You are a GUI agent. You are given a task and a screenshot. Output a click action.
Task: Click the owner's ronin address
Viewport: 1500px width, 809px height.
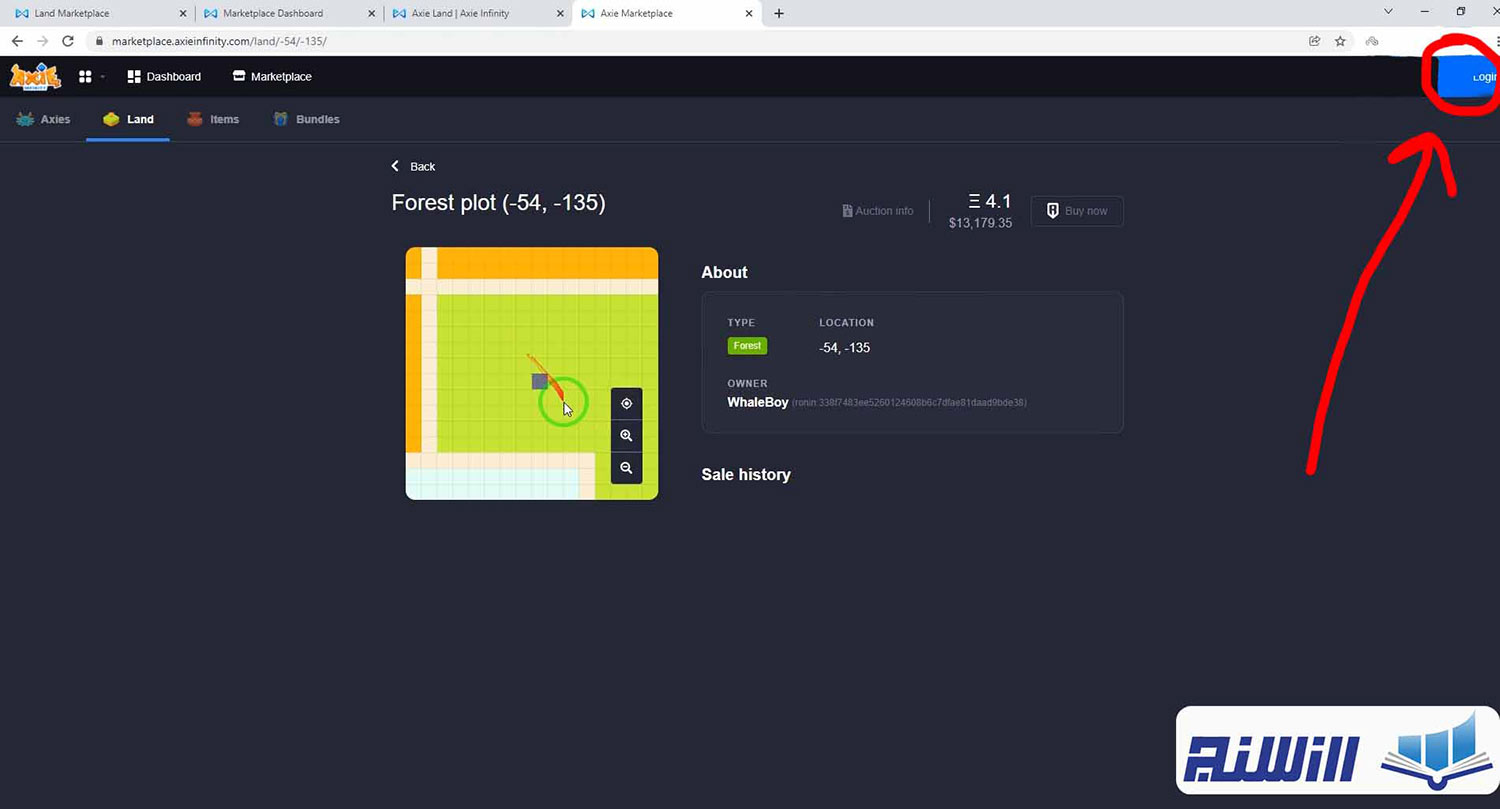point(909,403)
